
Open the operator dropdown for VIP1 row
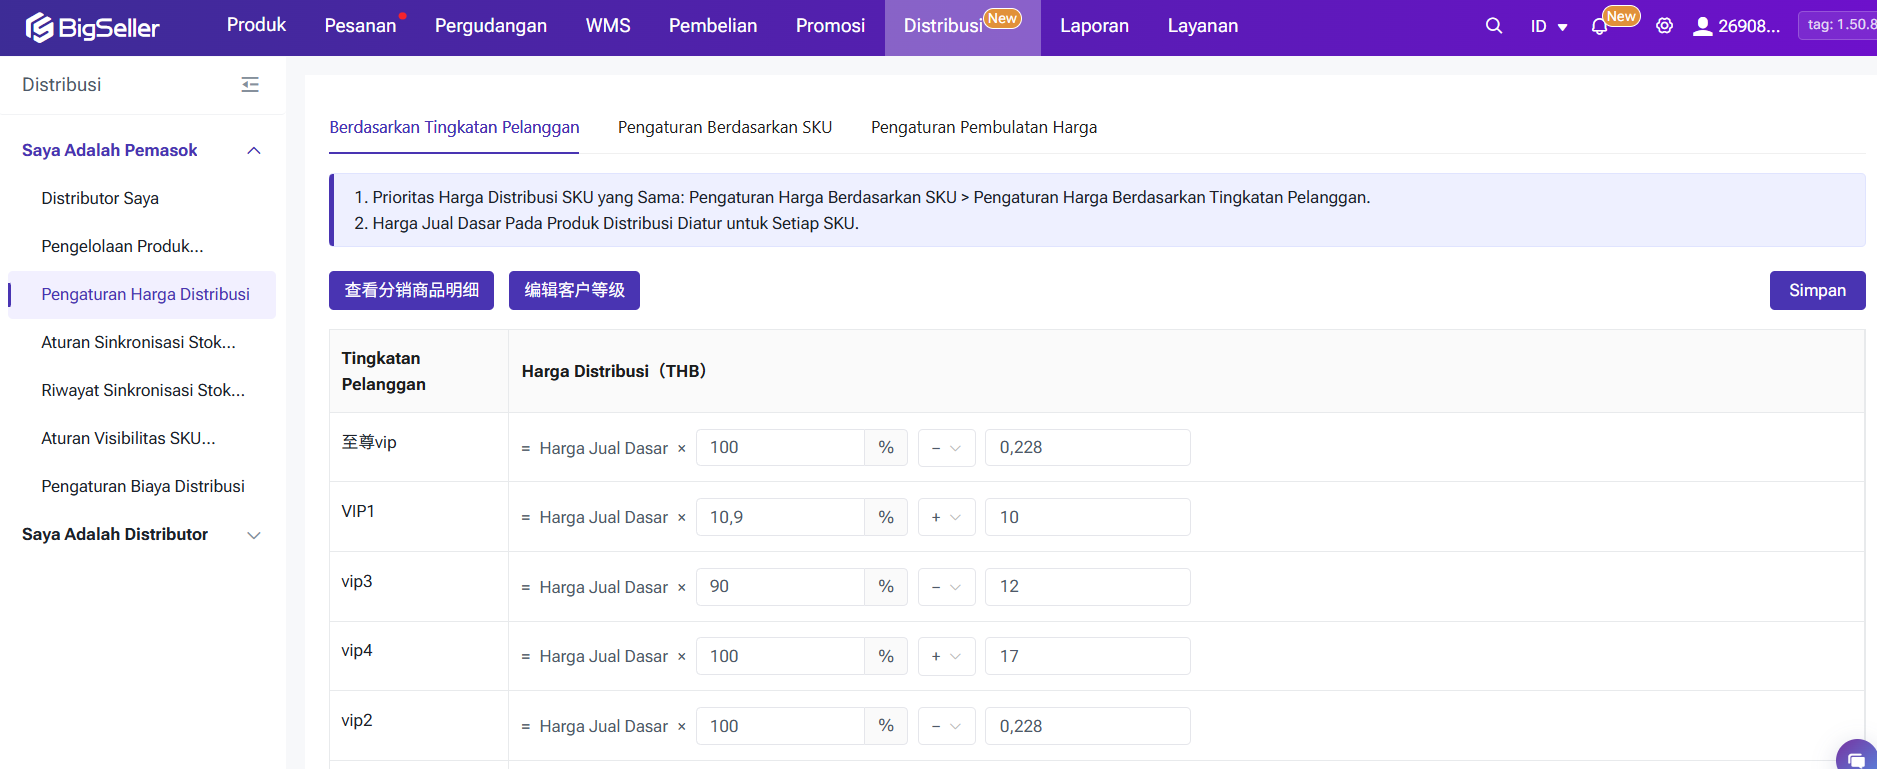(x=946, y=517)
